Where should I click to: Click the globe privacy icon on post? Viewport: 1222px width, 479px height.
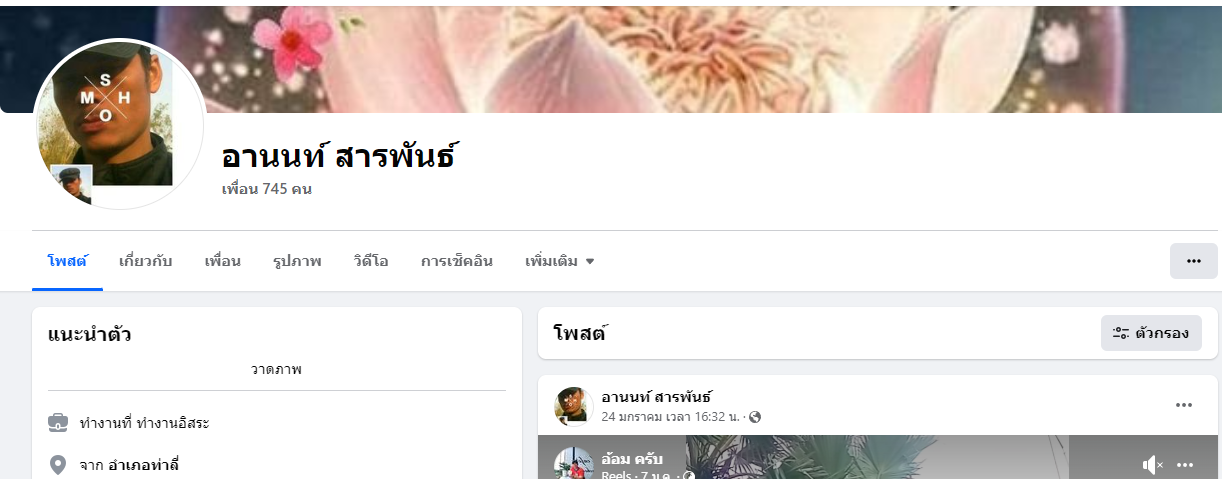tap(755, 417)
